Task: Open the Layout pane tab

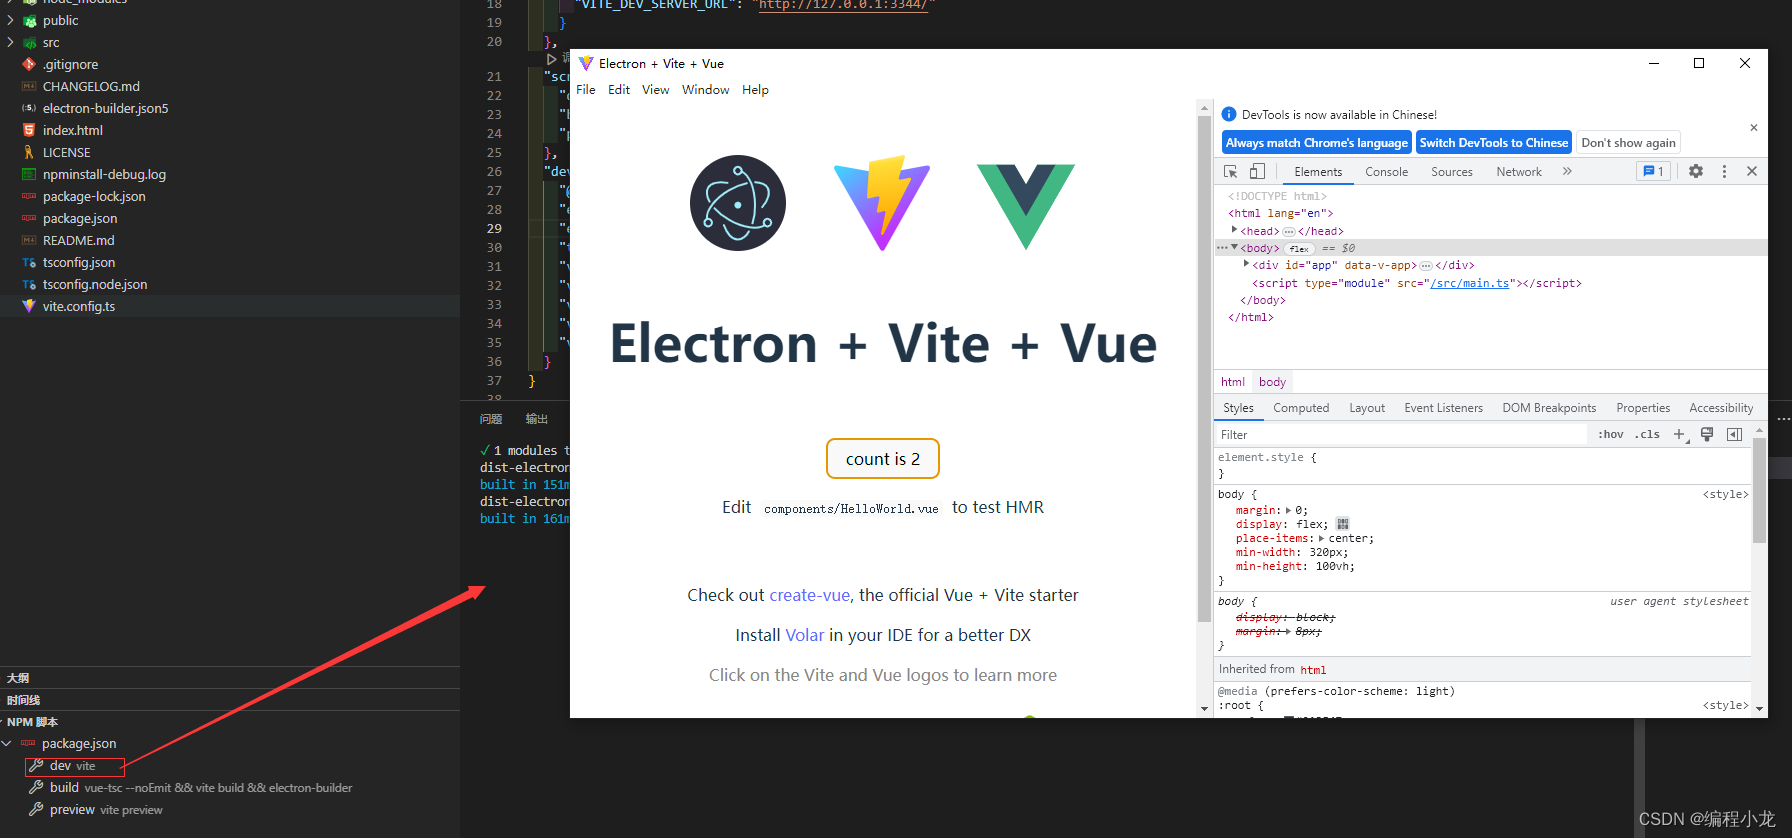Action: pyautogui.click(x=1367, y=408)
